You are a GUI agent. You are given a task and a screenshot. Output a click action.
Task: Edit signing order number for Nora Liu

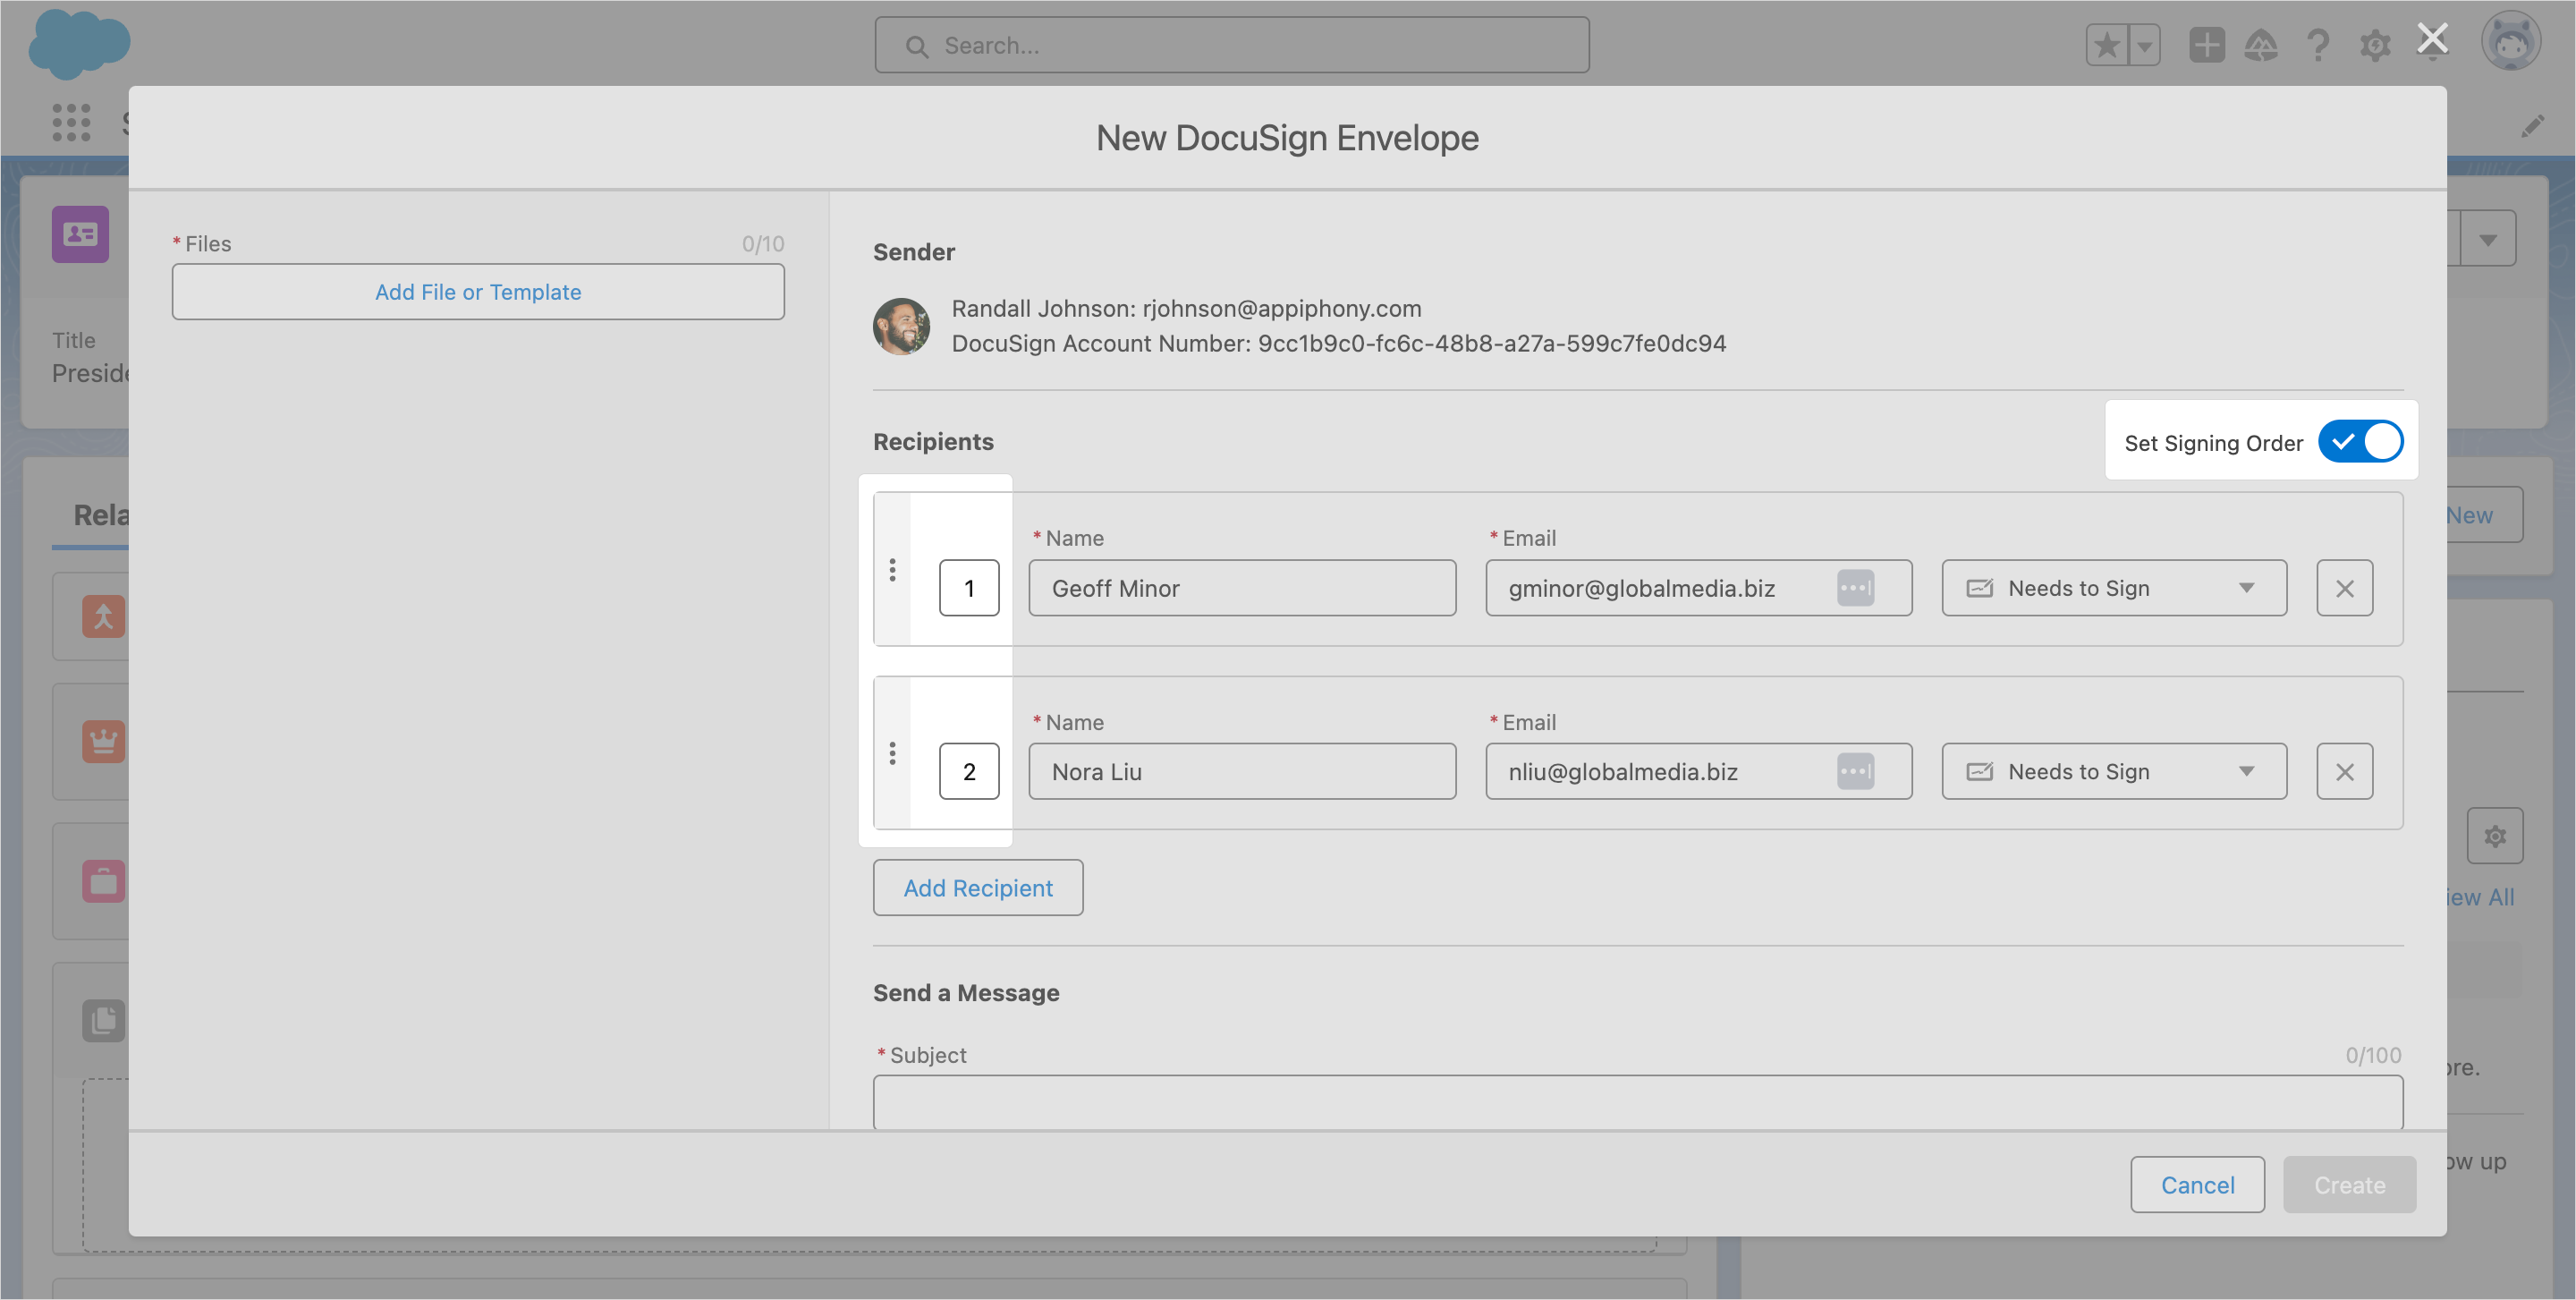968,771
